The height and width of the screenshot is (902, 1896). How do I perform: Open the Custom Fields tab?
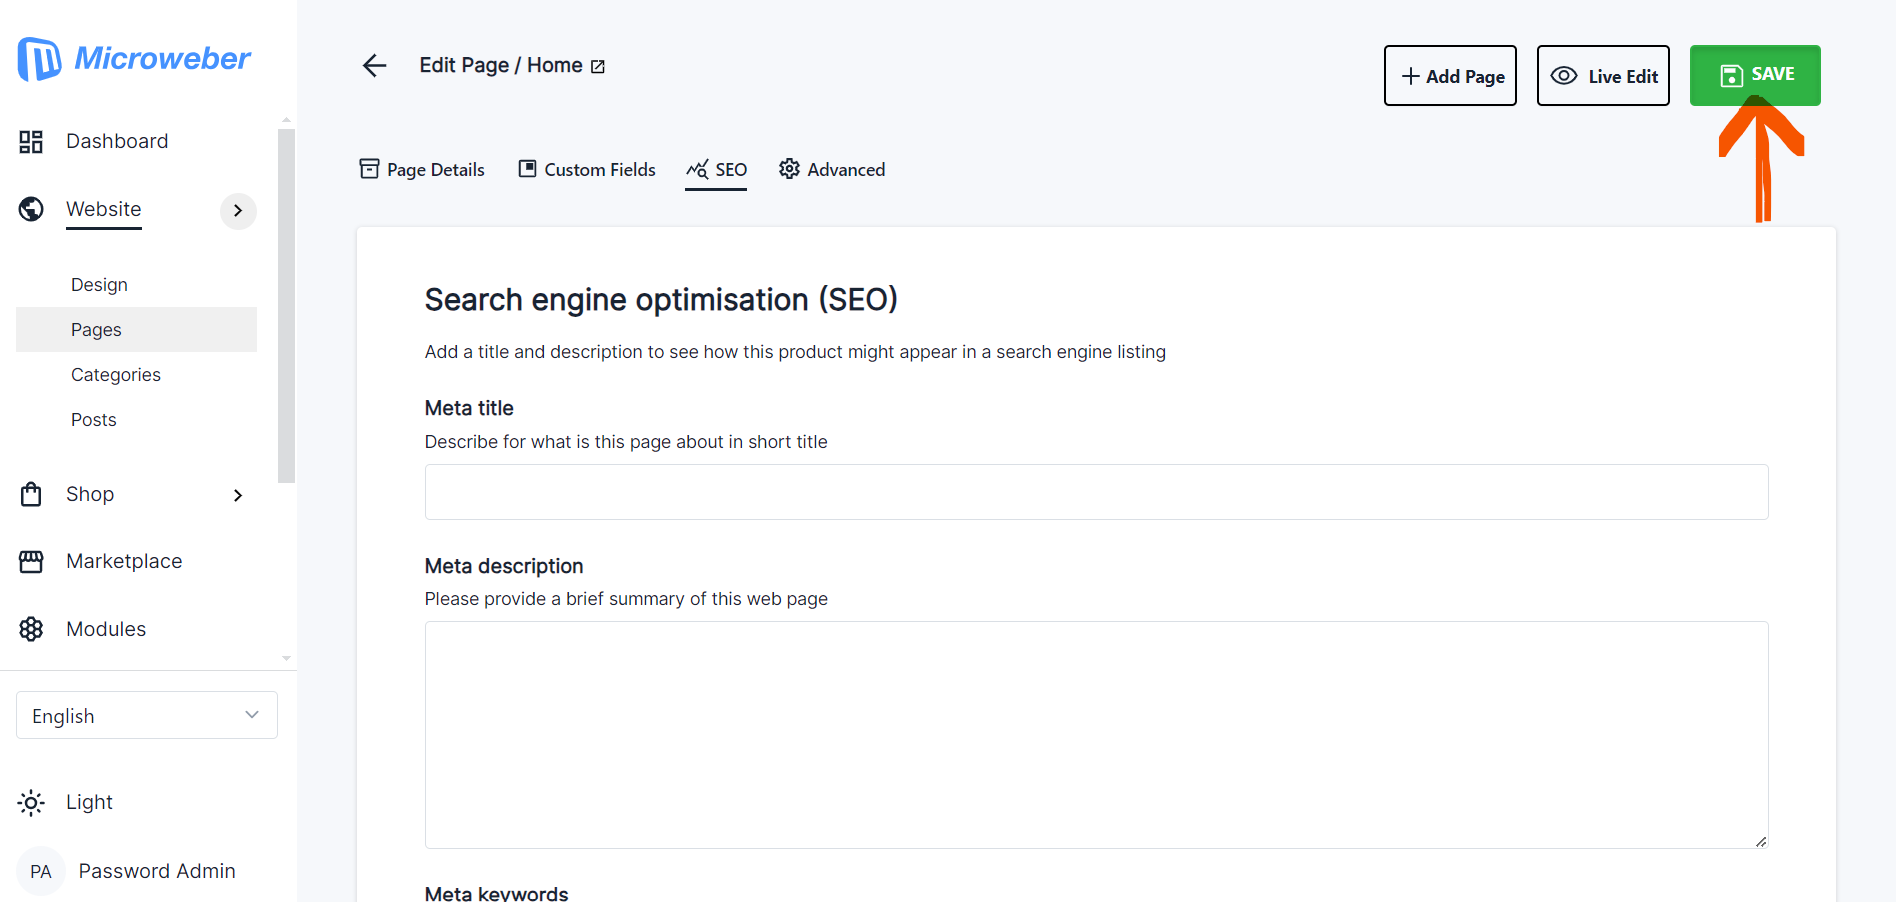(x=587, y=170)
